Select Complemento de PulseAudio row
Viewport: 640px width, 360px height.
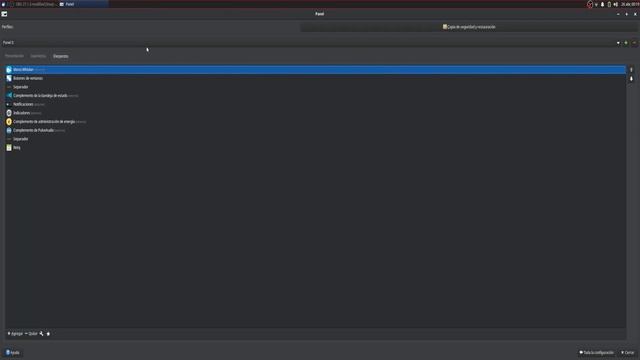(315, 130)
